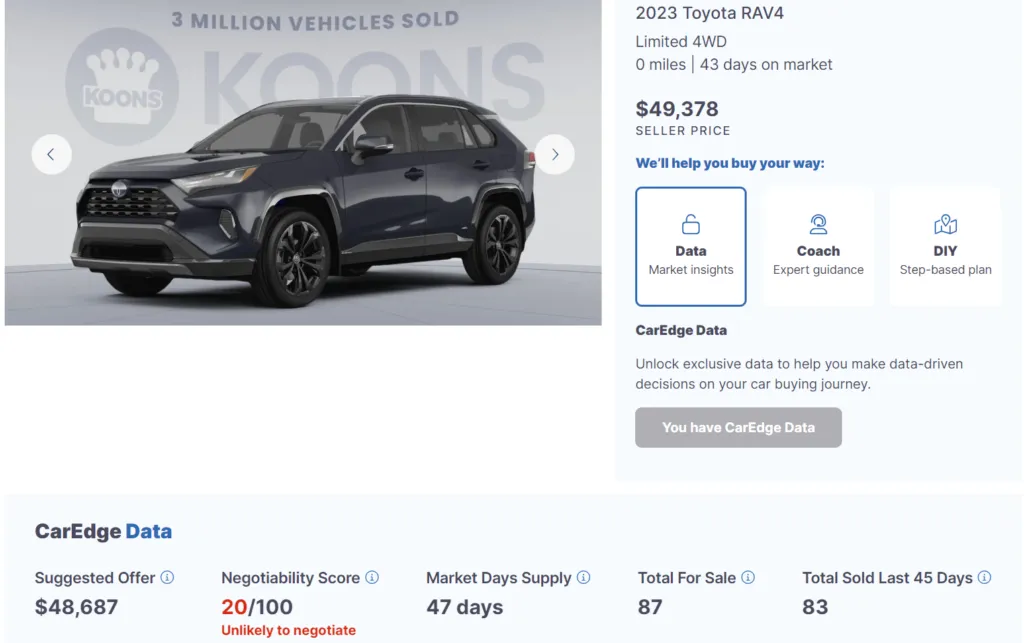
Task: Open the Total For Sale info tooltip
Action: [746, 578]
